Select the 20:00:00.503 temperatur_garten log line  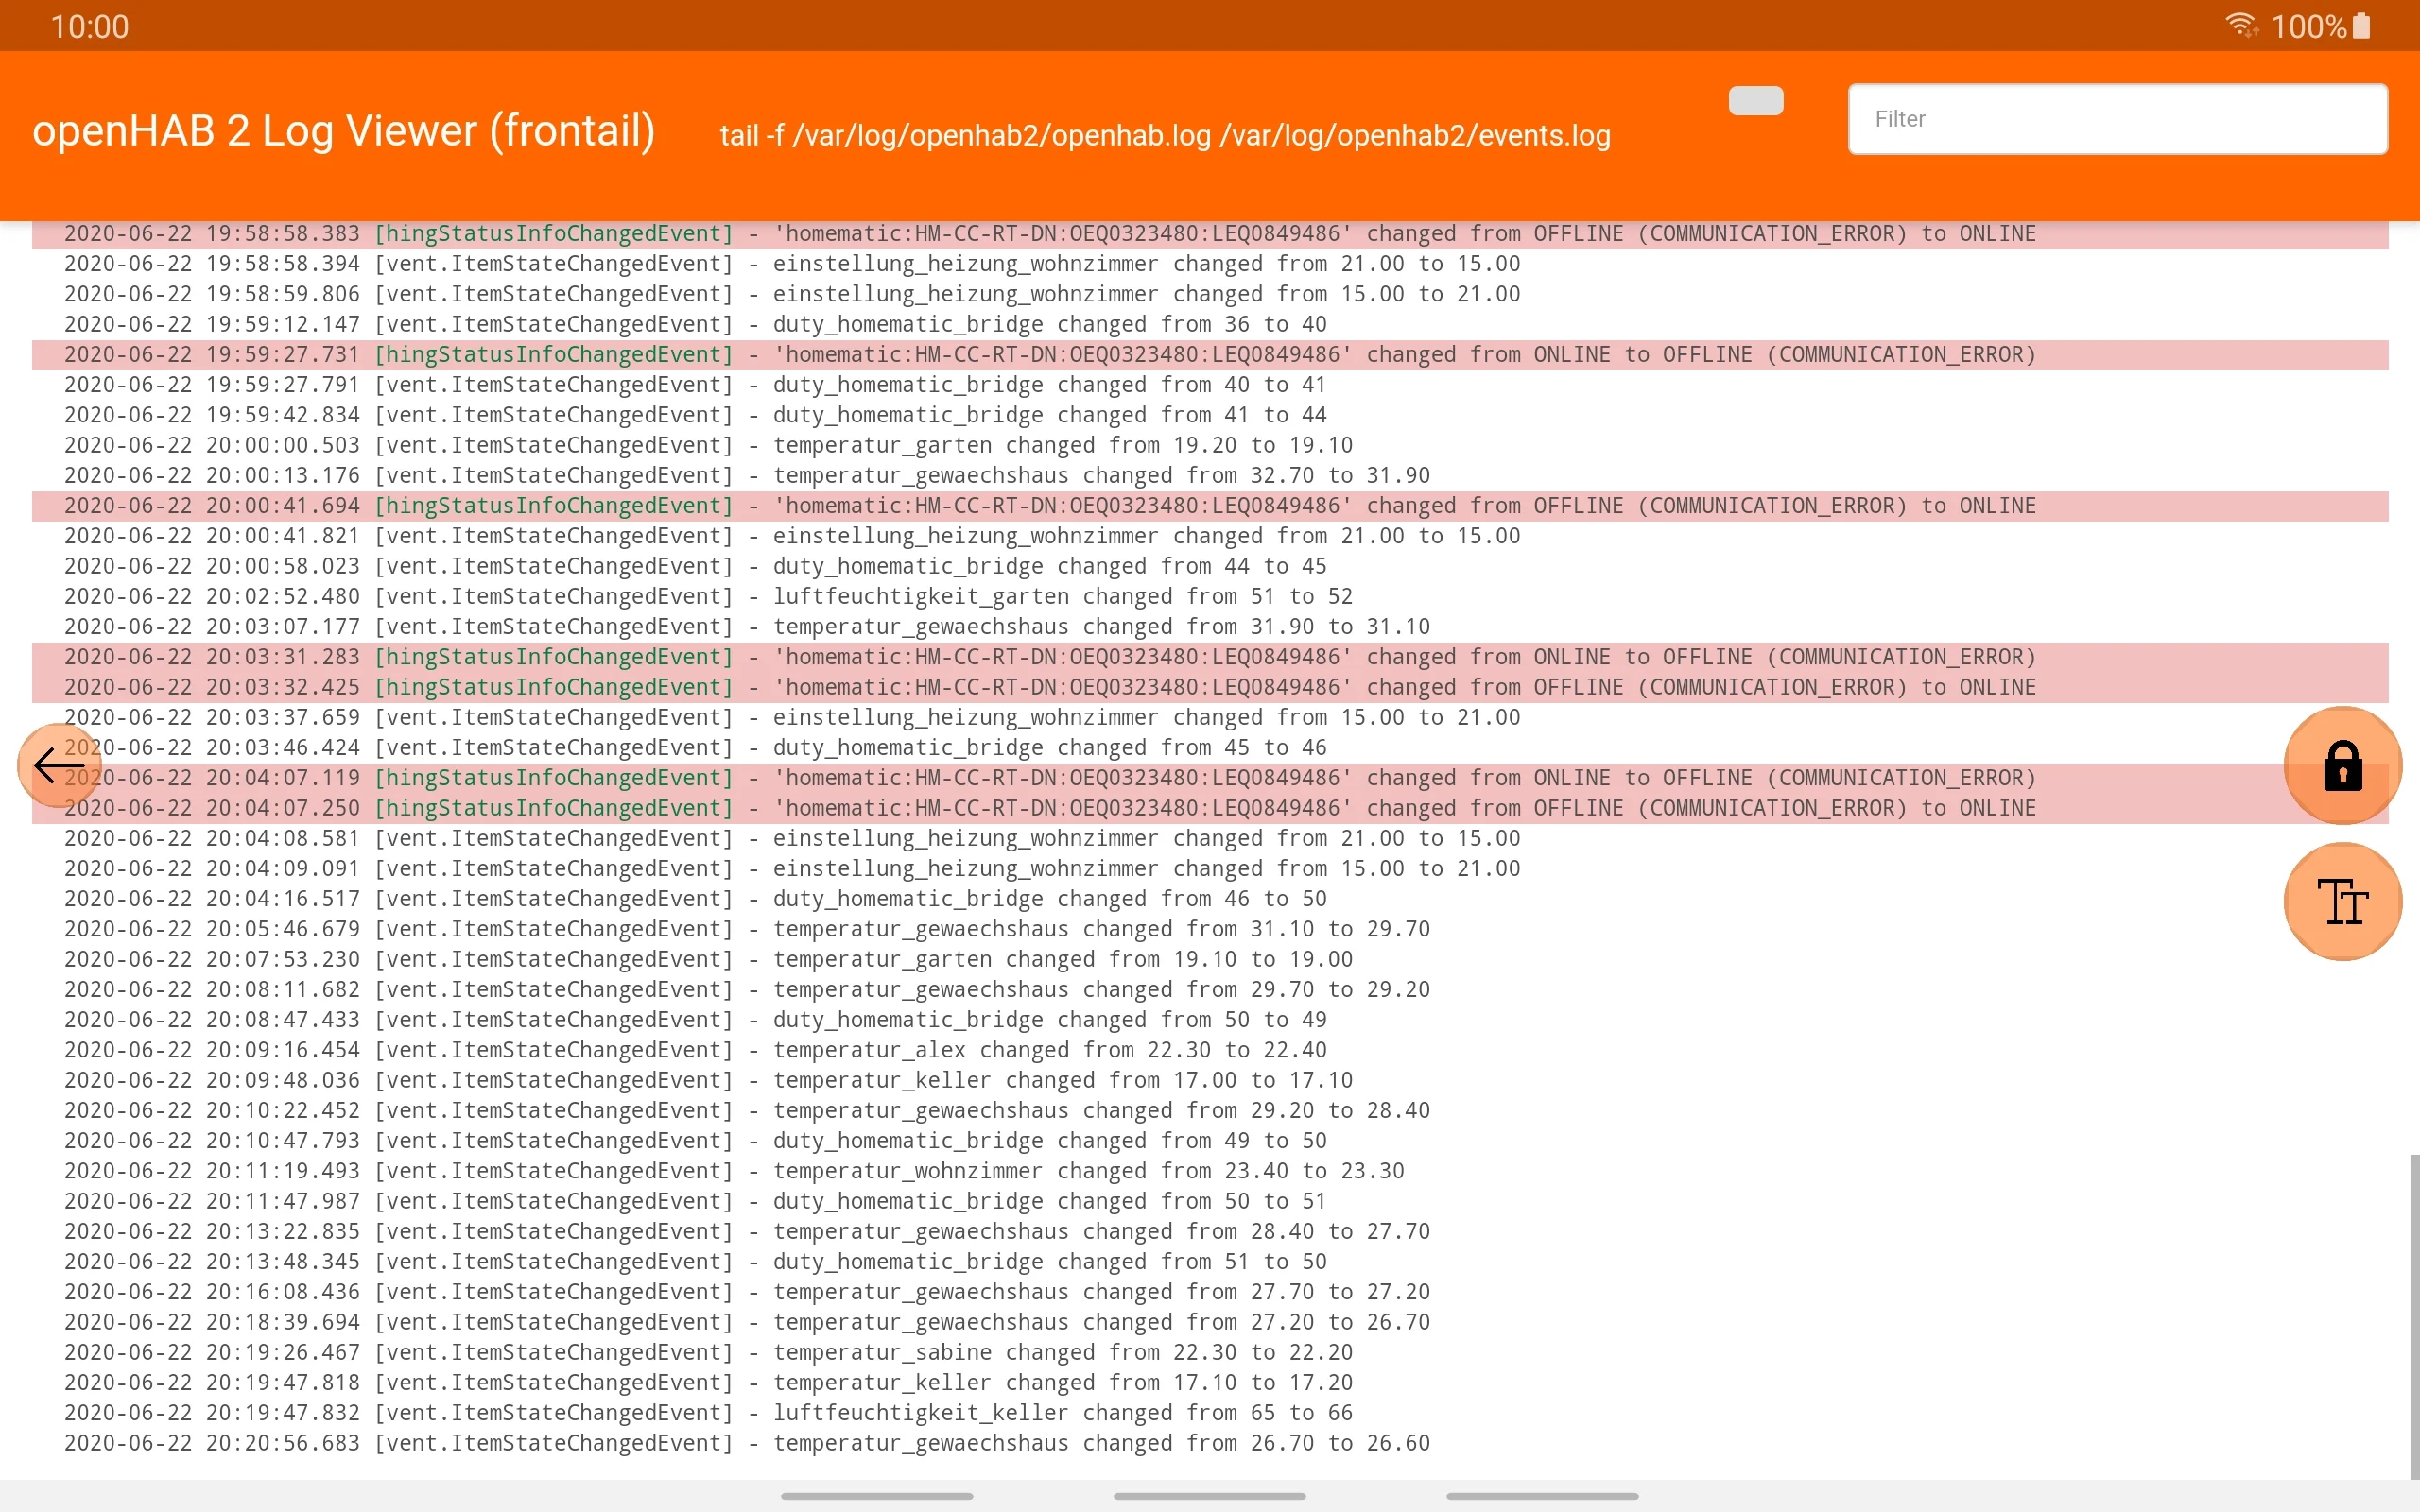click(1210, 445)
